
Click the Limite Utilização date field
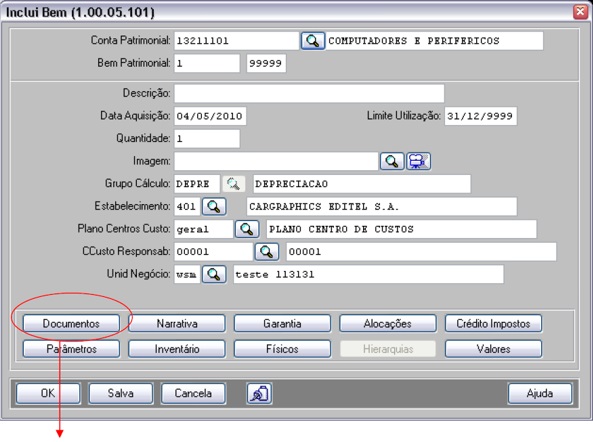pos(481,116)
